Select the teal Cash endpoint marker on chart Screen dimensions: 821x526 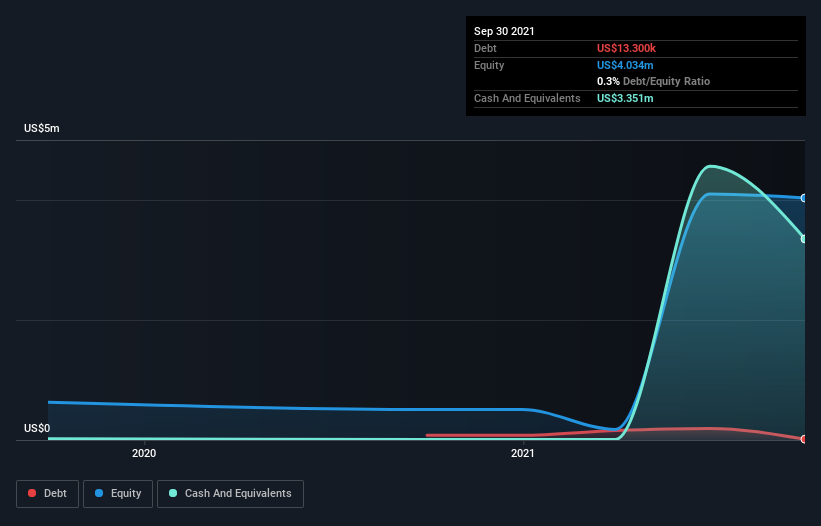pos(804,239)
